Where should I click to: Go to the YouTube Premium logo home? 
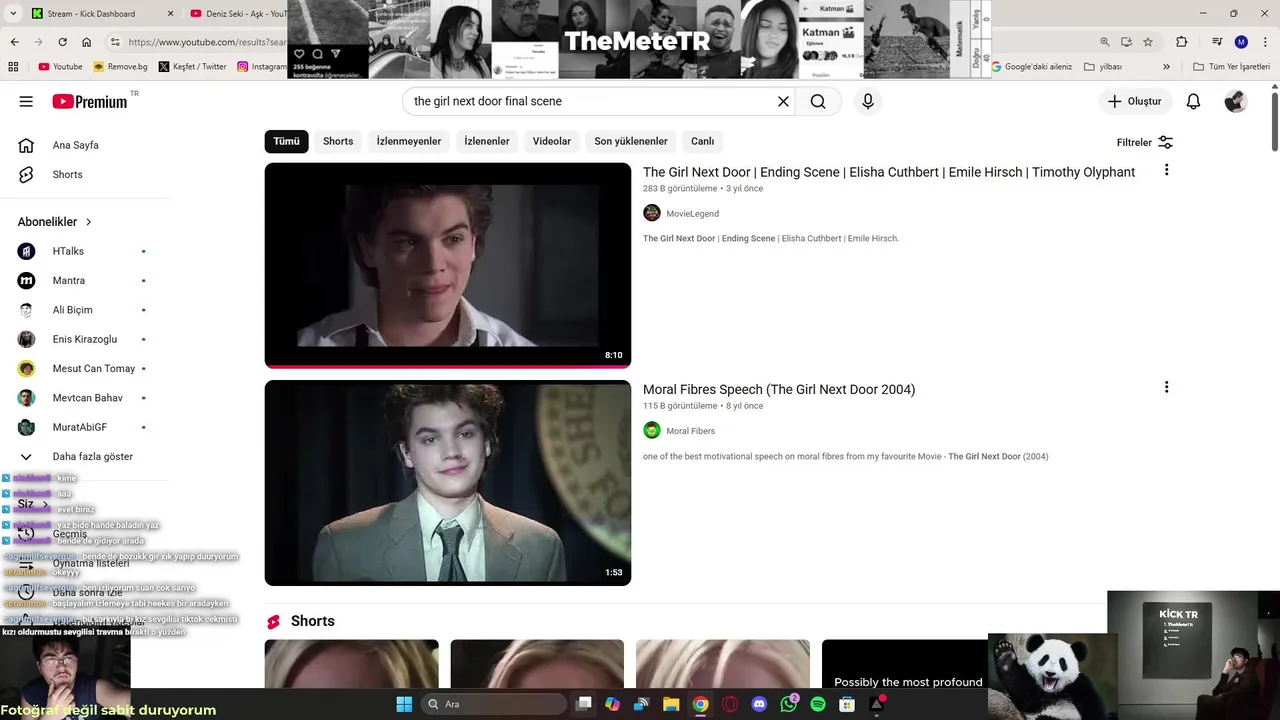90,101
